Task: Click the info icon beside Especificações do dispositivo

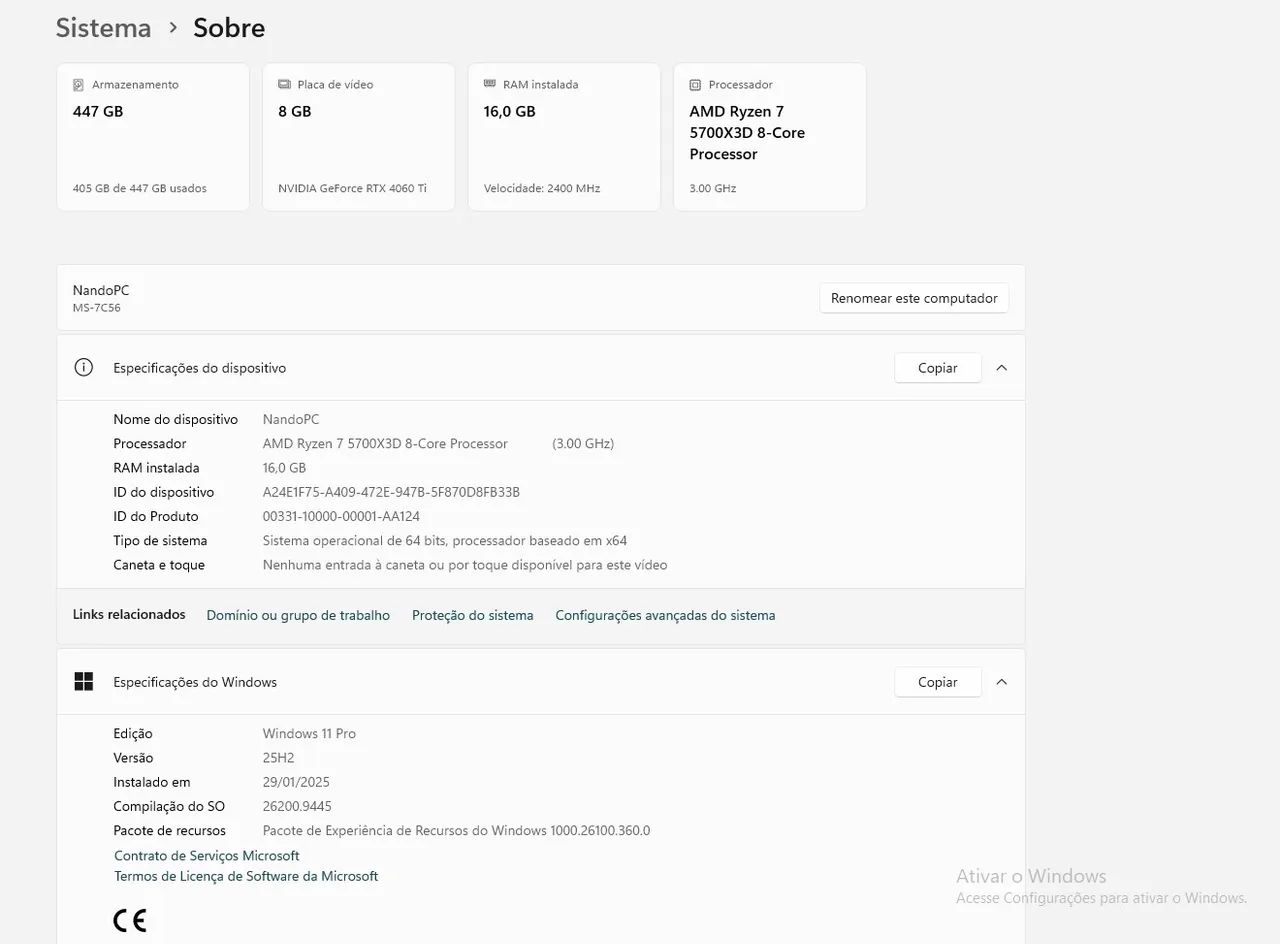Action: (x=84, y=368)
